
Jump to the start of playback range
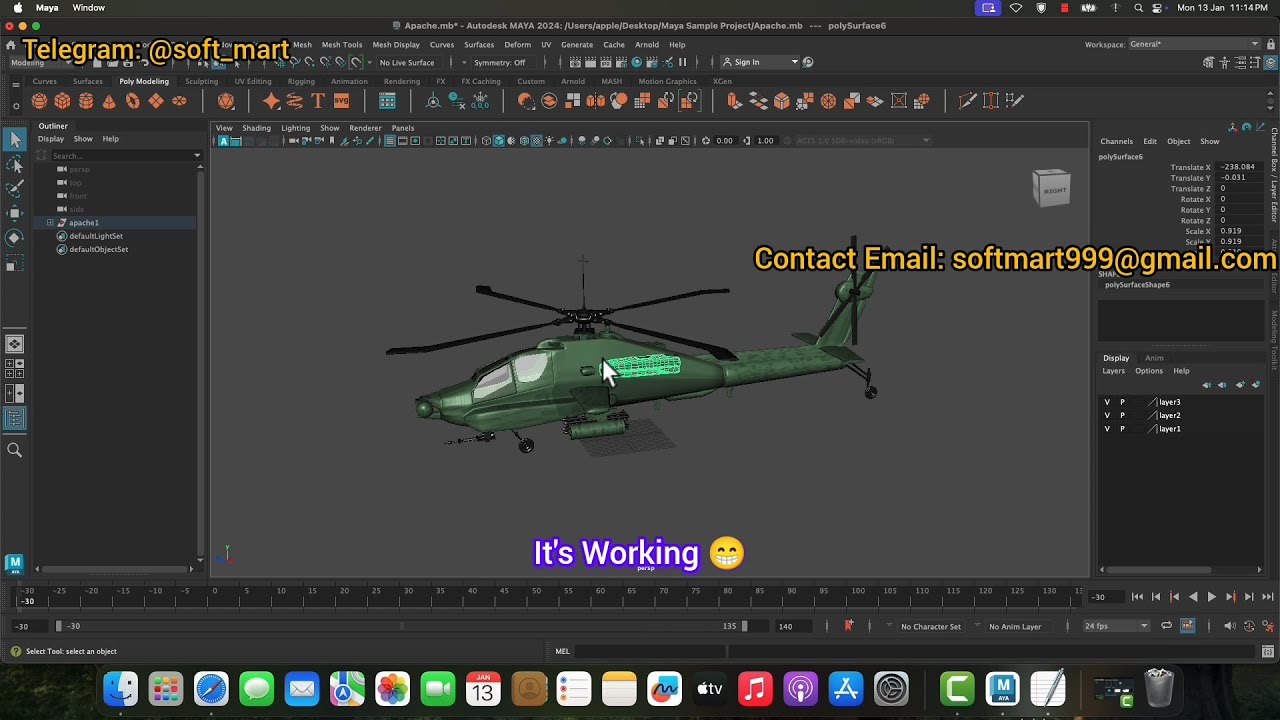pos(1137,597)
